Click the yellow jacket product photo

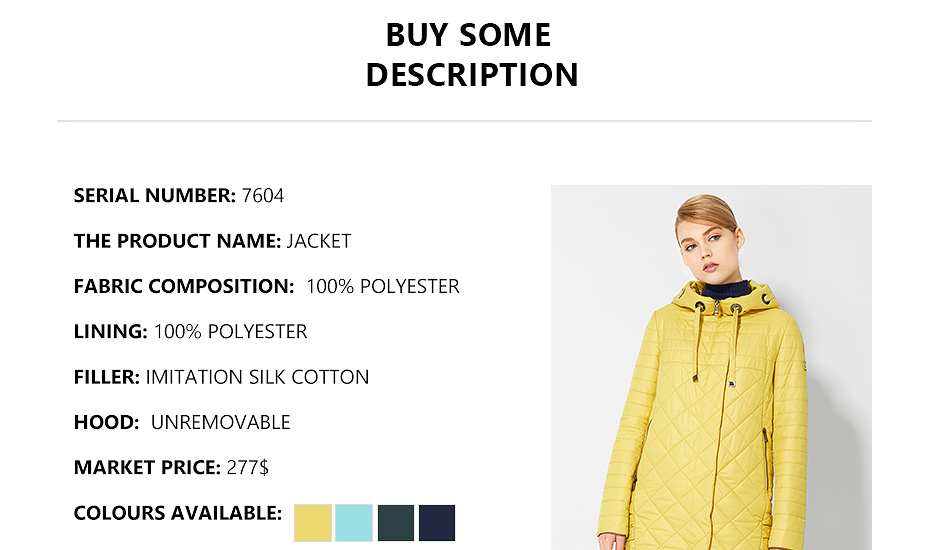(x=711, y=400)
